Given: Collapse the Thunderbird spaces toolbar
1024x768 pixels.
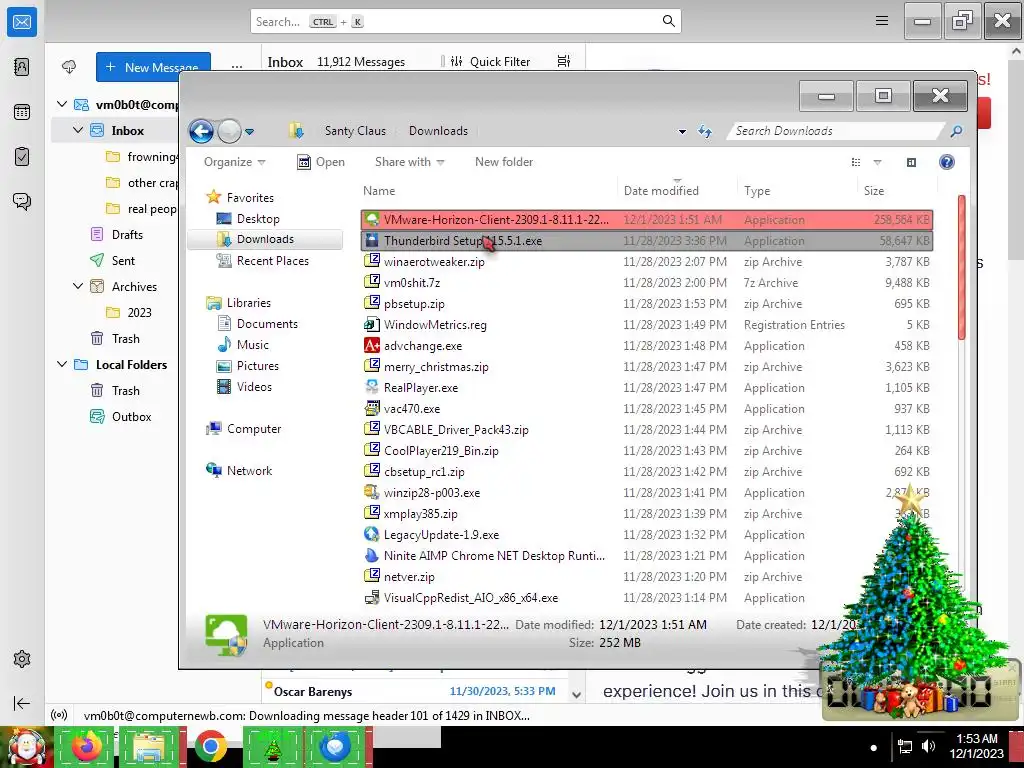Looking at the screenshot, I should click(x=22, y=703).
